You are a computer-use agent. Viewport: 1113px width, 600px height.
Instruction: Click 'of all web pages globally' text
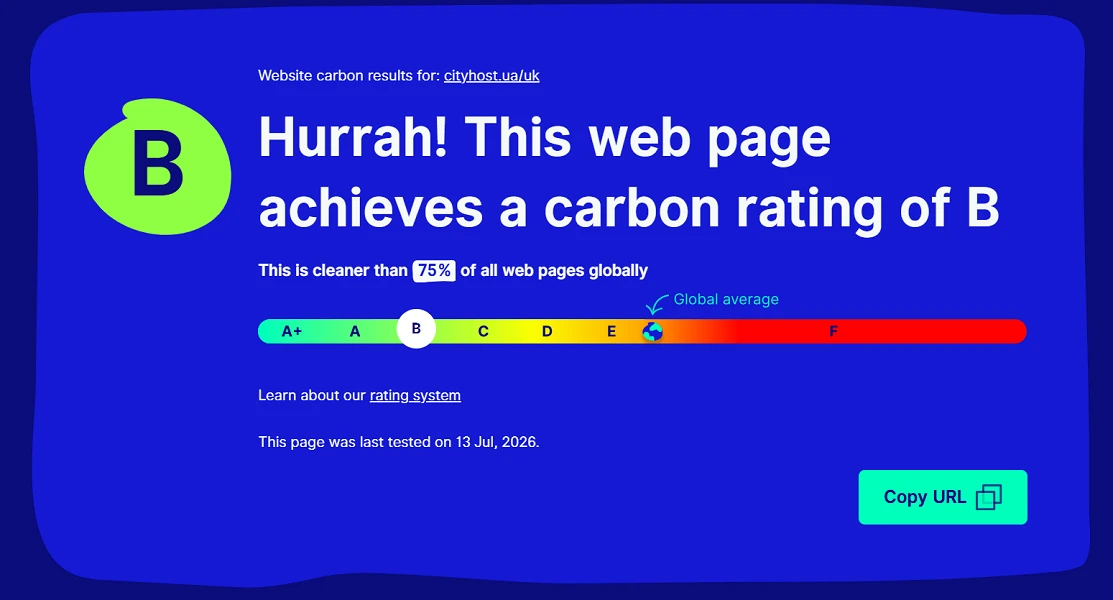554,271
